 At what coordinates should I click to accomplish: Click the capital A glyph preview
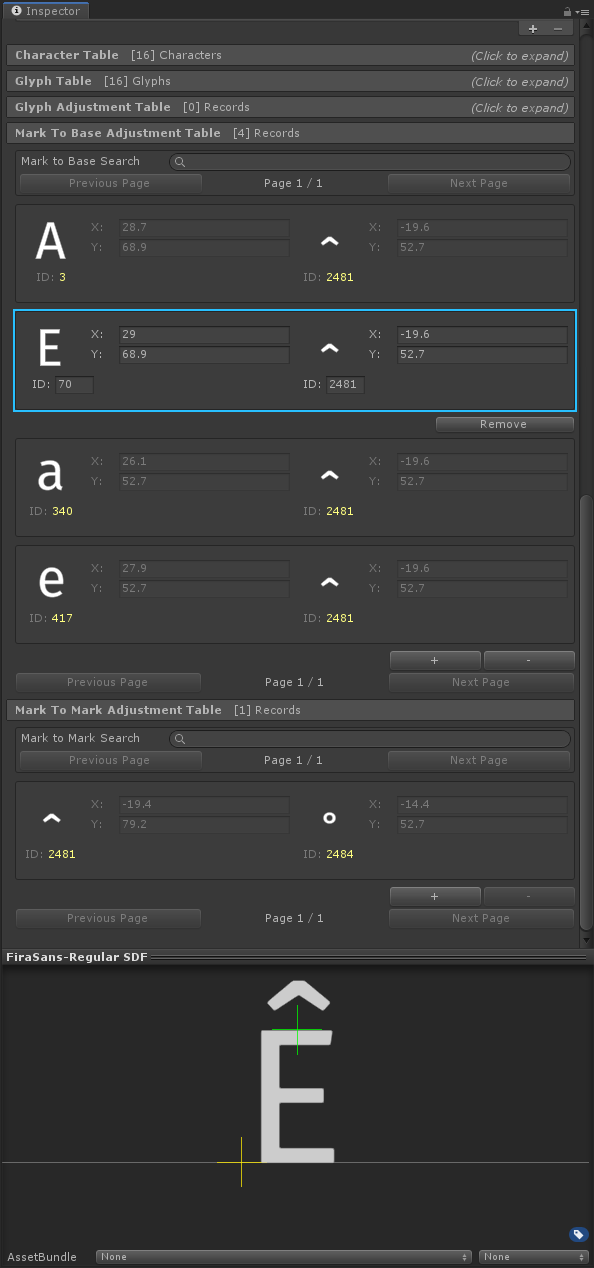[x=50, y=240]
